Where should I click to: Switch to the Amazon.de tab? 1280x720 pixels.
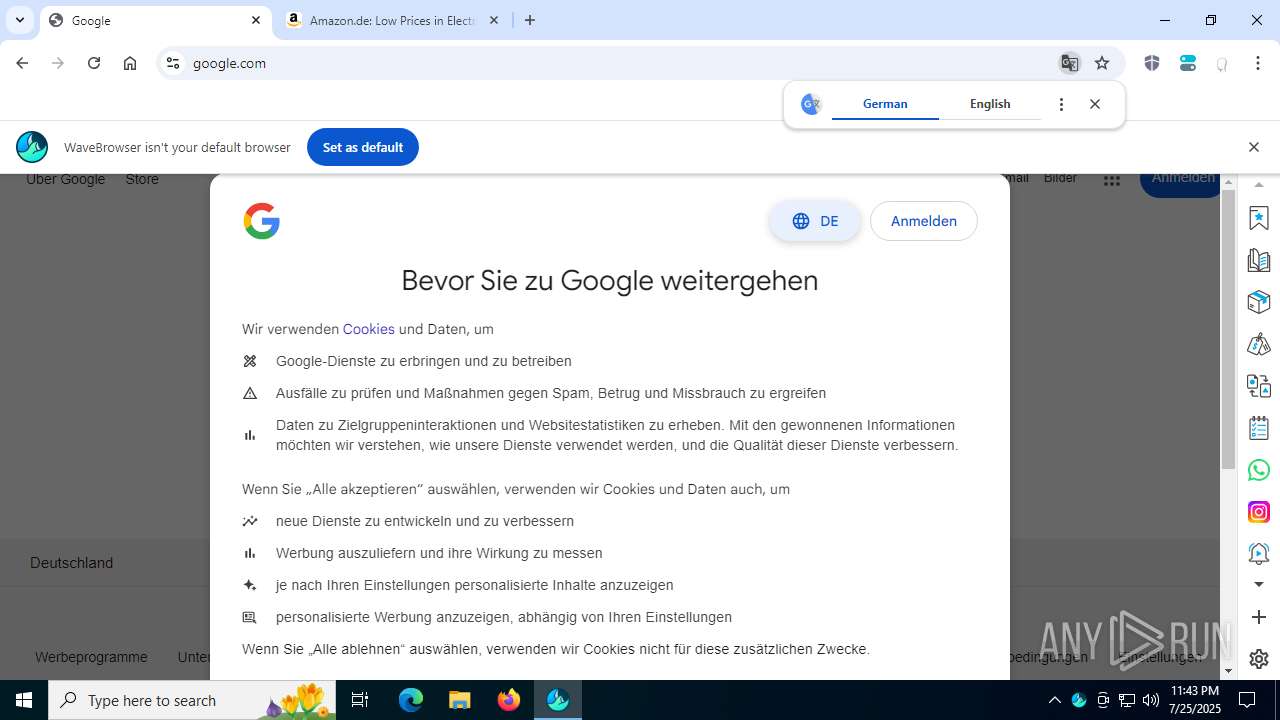point(393,20)
